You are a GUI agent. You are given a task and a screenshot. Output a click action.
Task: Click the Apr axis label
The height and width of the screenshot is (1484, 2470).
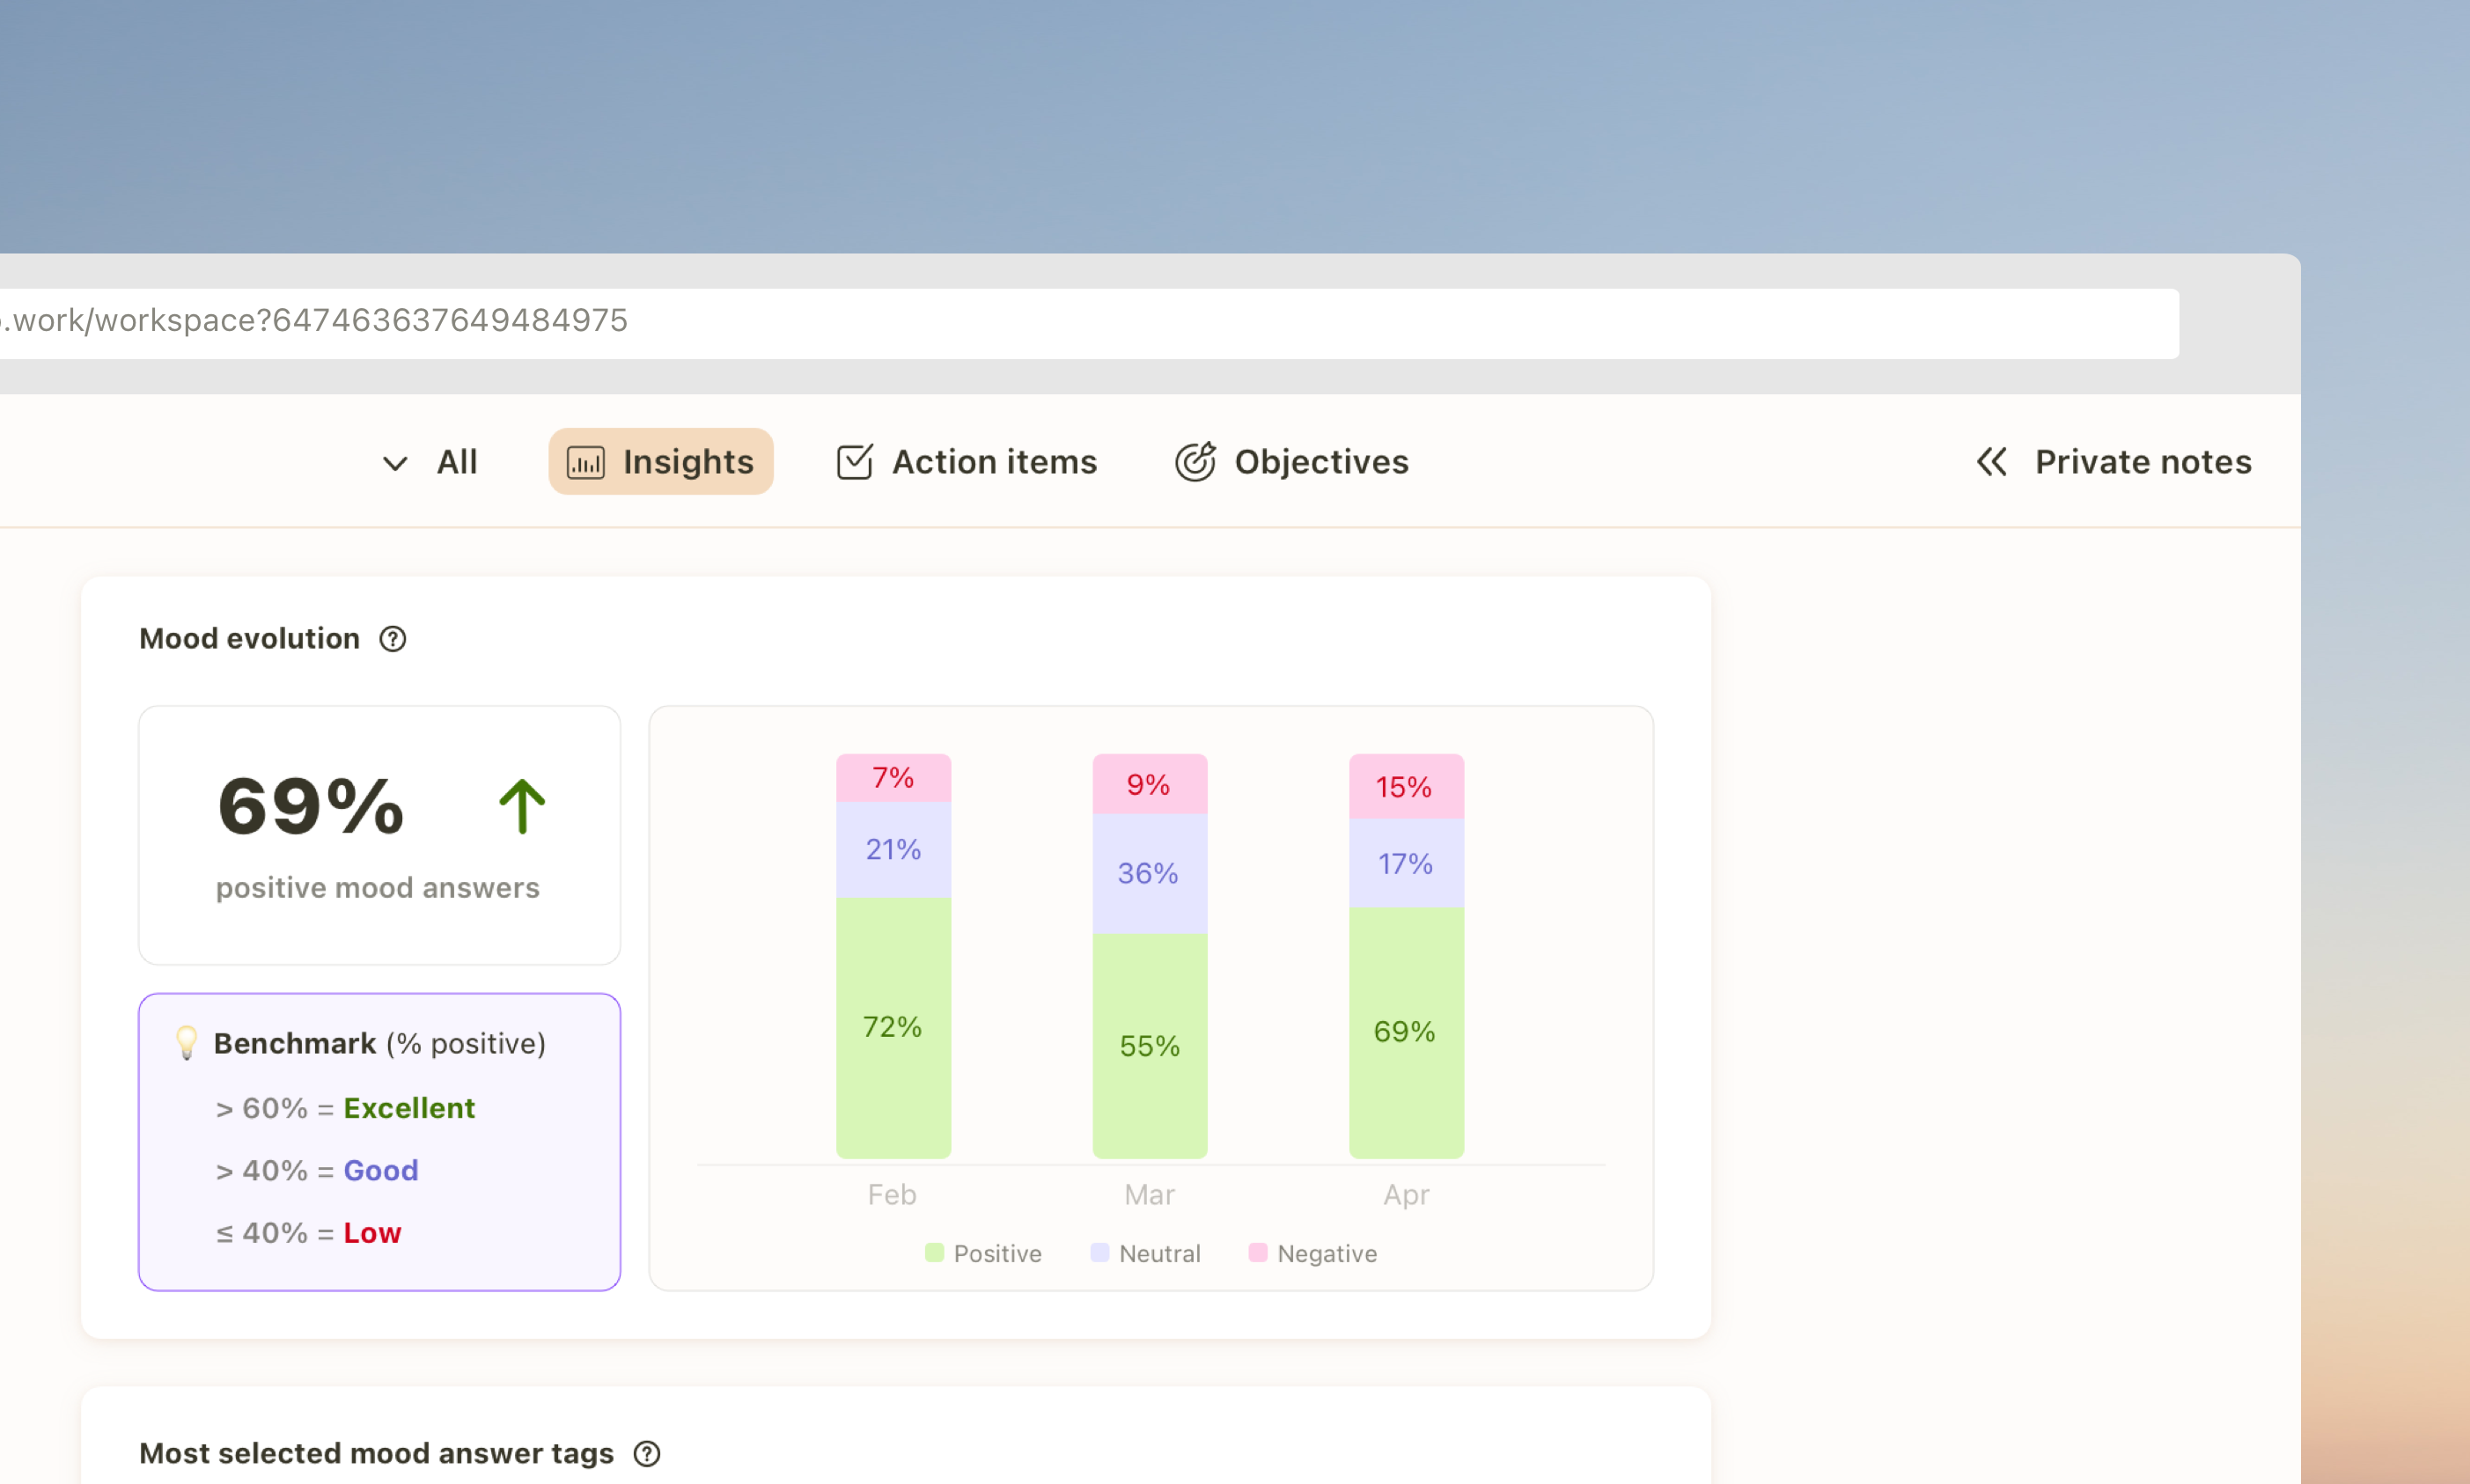(x=1406, y=1195)
